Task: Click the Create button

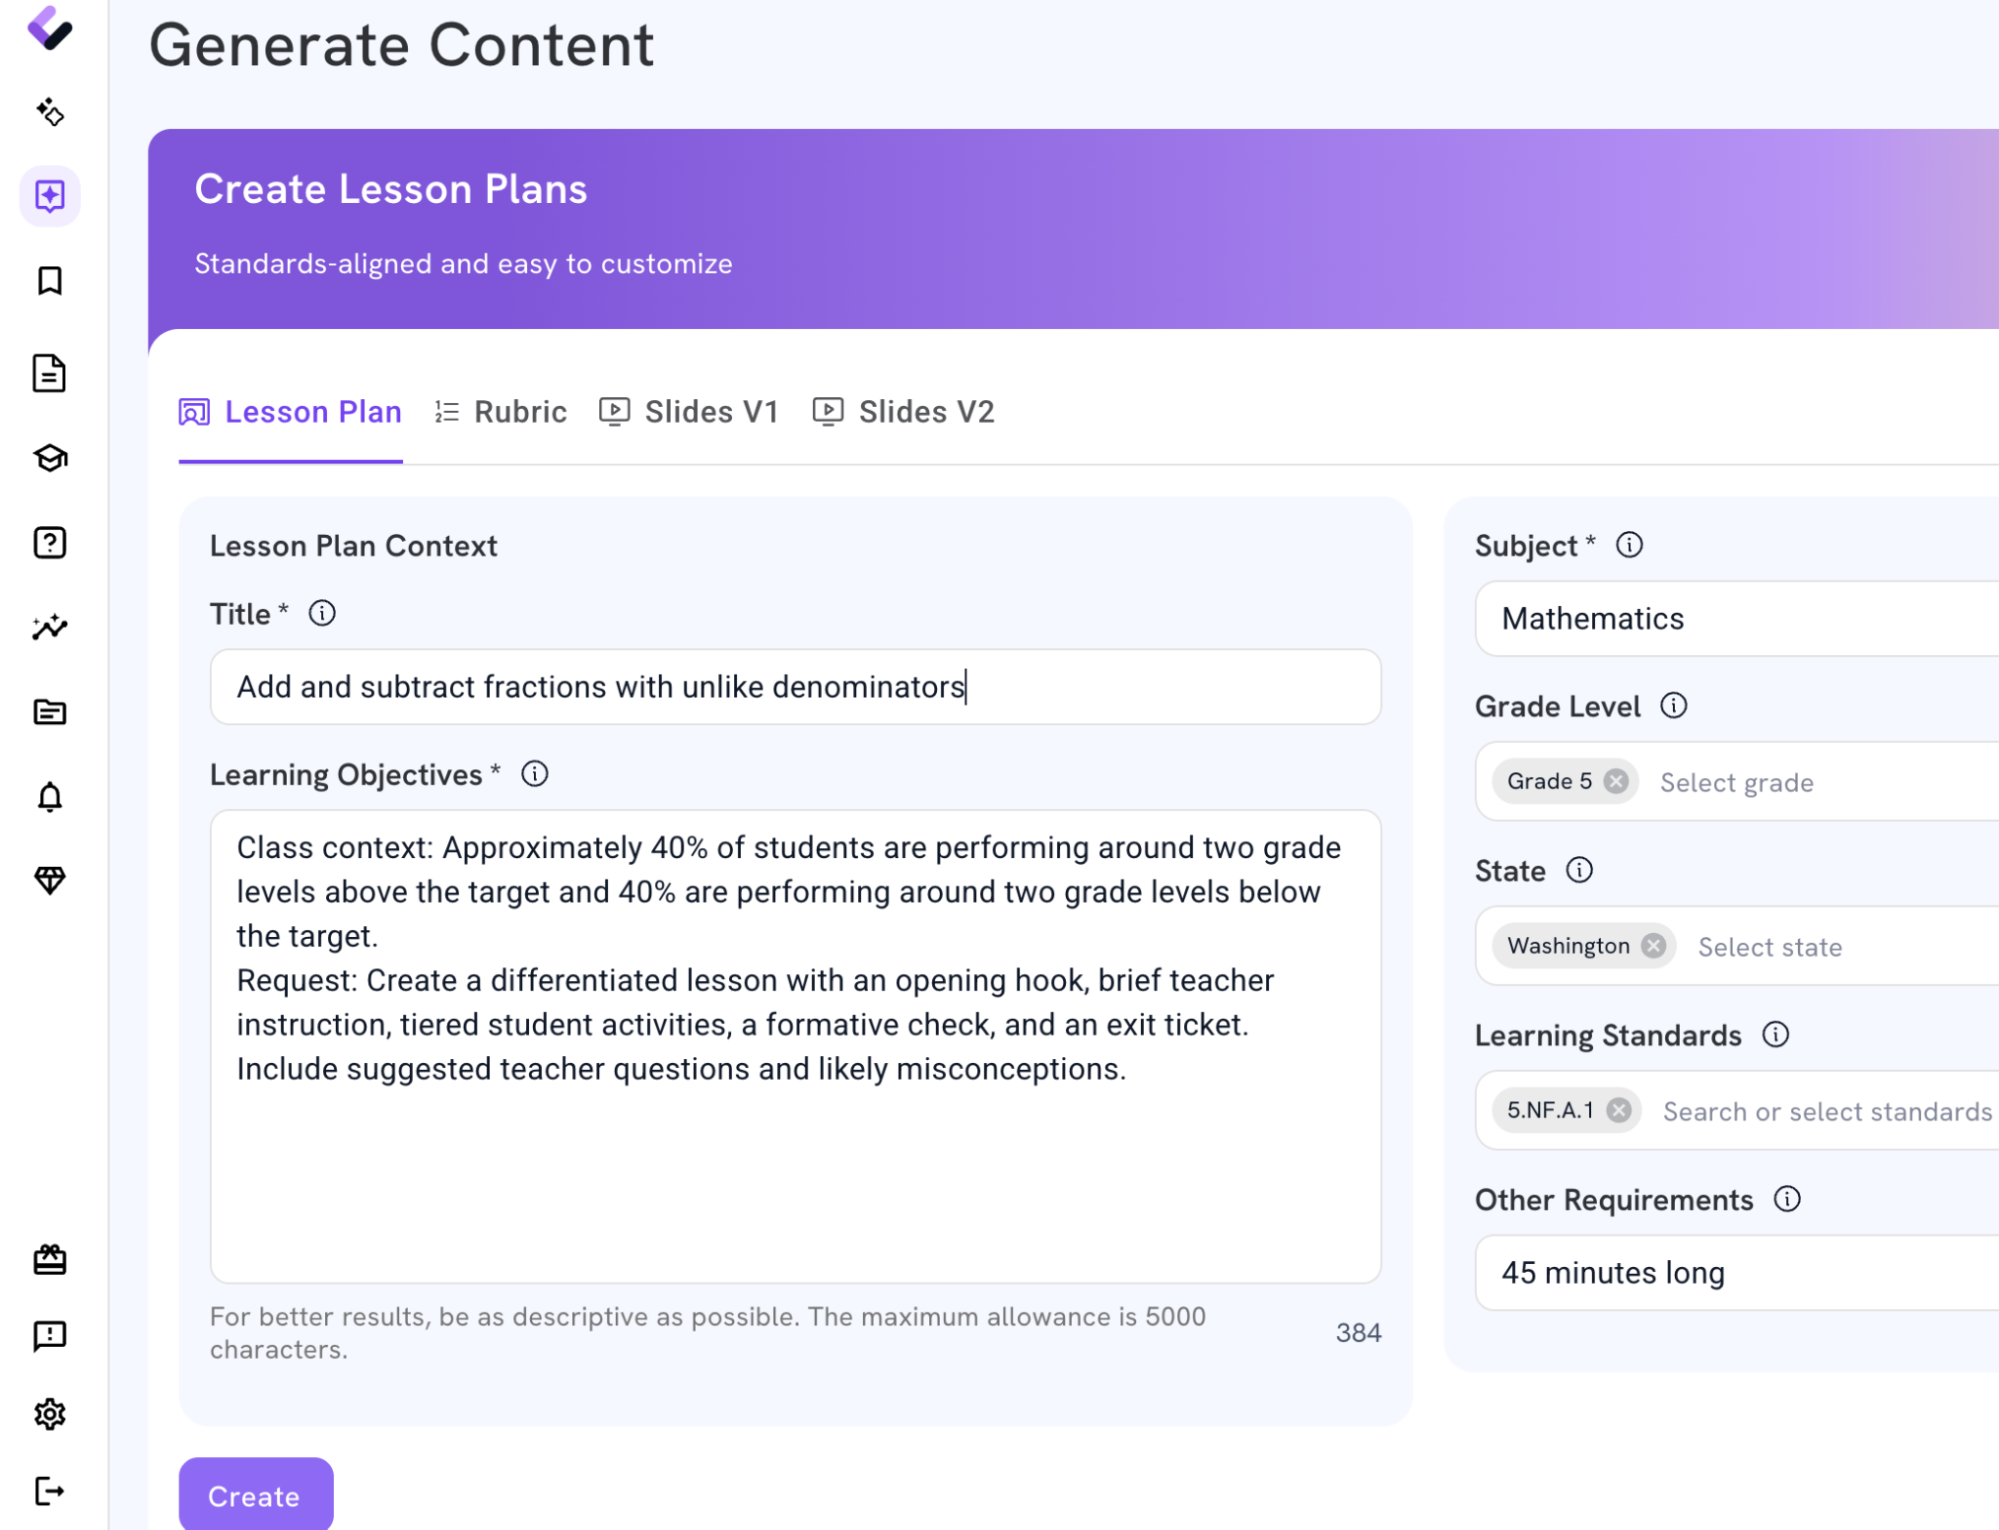Action: tap(256, 1494)
